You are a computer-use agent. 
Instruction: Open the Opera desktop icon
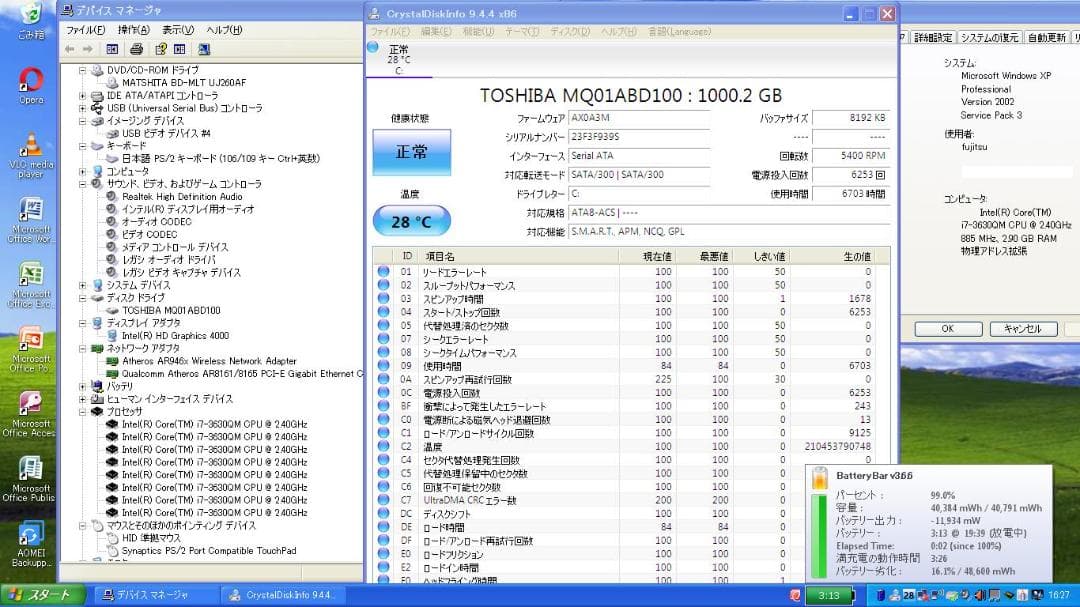[30, 85]
